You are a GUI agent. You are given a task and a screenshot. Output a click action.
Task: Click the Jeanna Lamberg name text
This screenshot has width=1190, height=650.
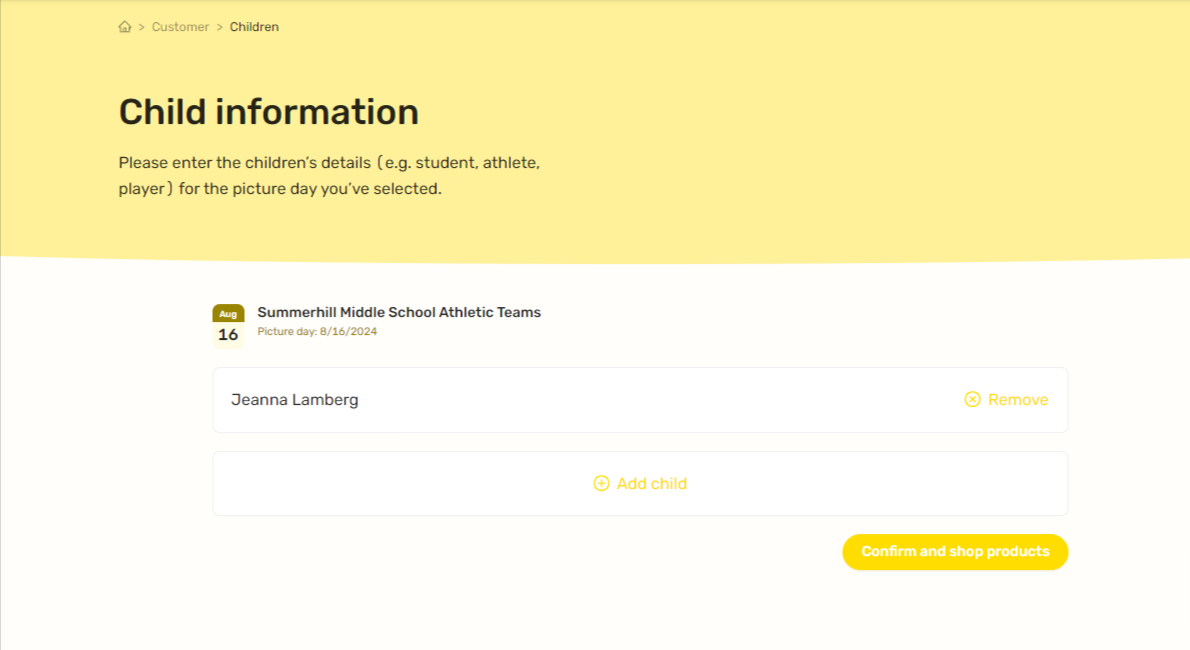[x=294, y=400]
